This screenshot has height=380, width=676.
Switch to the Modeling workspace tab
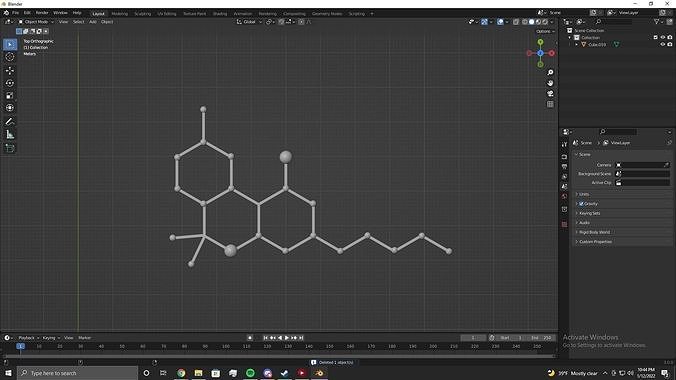(x=120, y=14)
